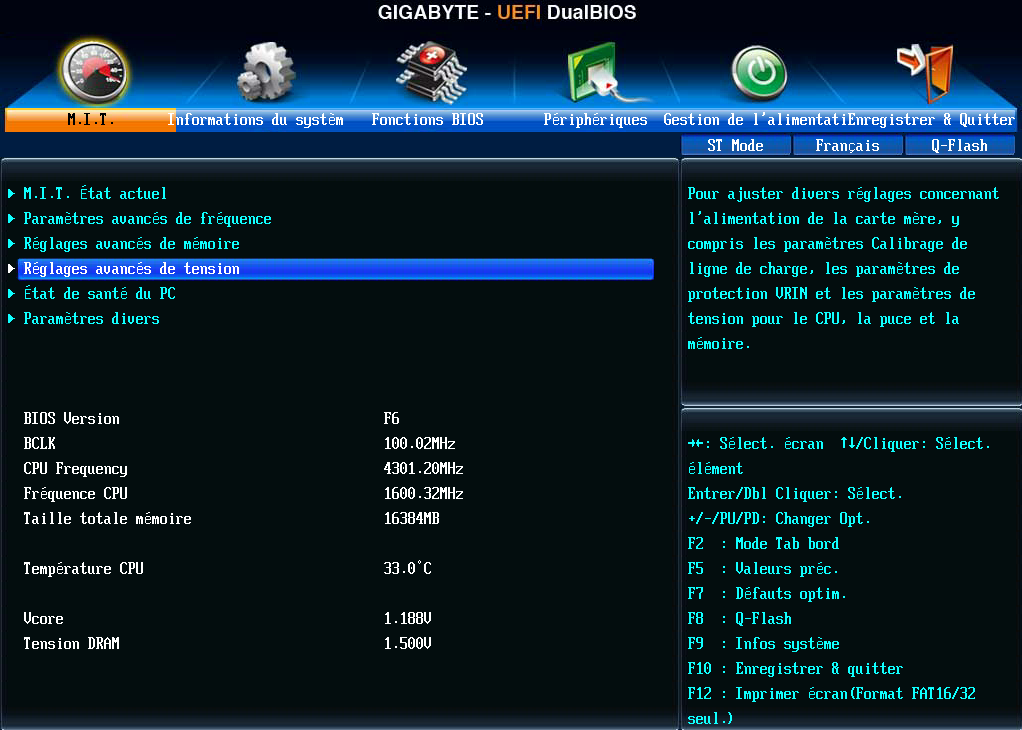Click the F12 Imprimer écran hint
Image resolution: width=1022 pixels, height=730 pixels.
[x=832, y=706]
